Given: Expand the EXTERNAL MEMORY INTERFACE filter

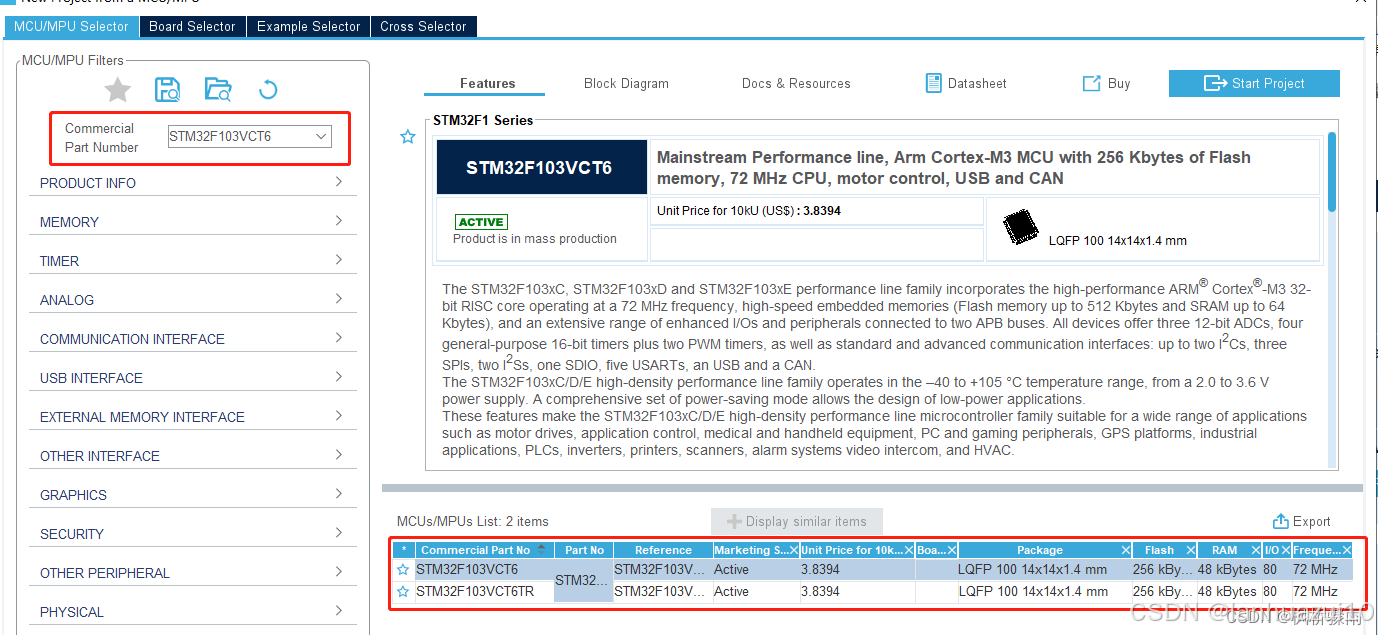Looking at the screenshot, I should click(x=339, y=416).
